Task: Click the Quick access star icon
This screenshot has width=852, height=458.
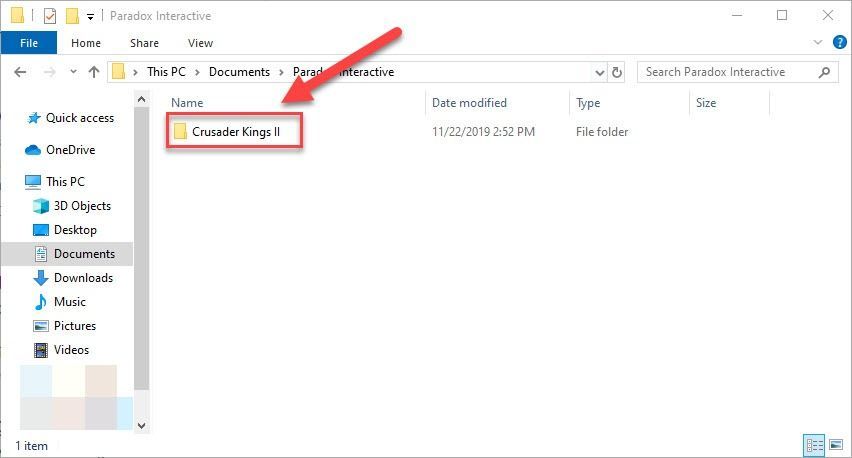Action: [x=34, y=118]
